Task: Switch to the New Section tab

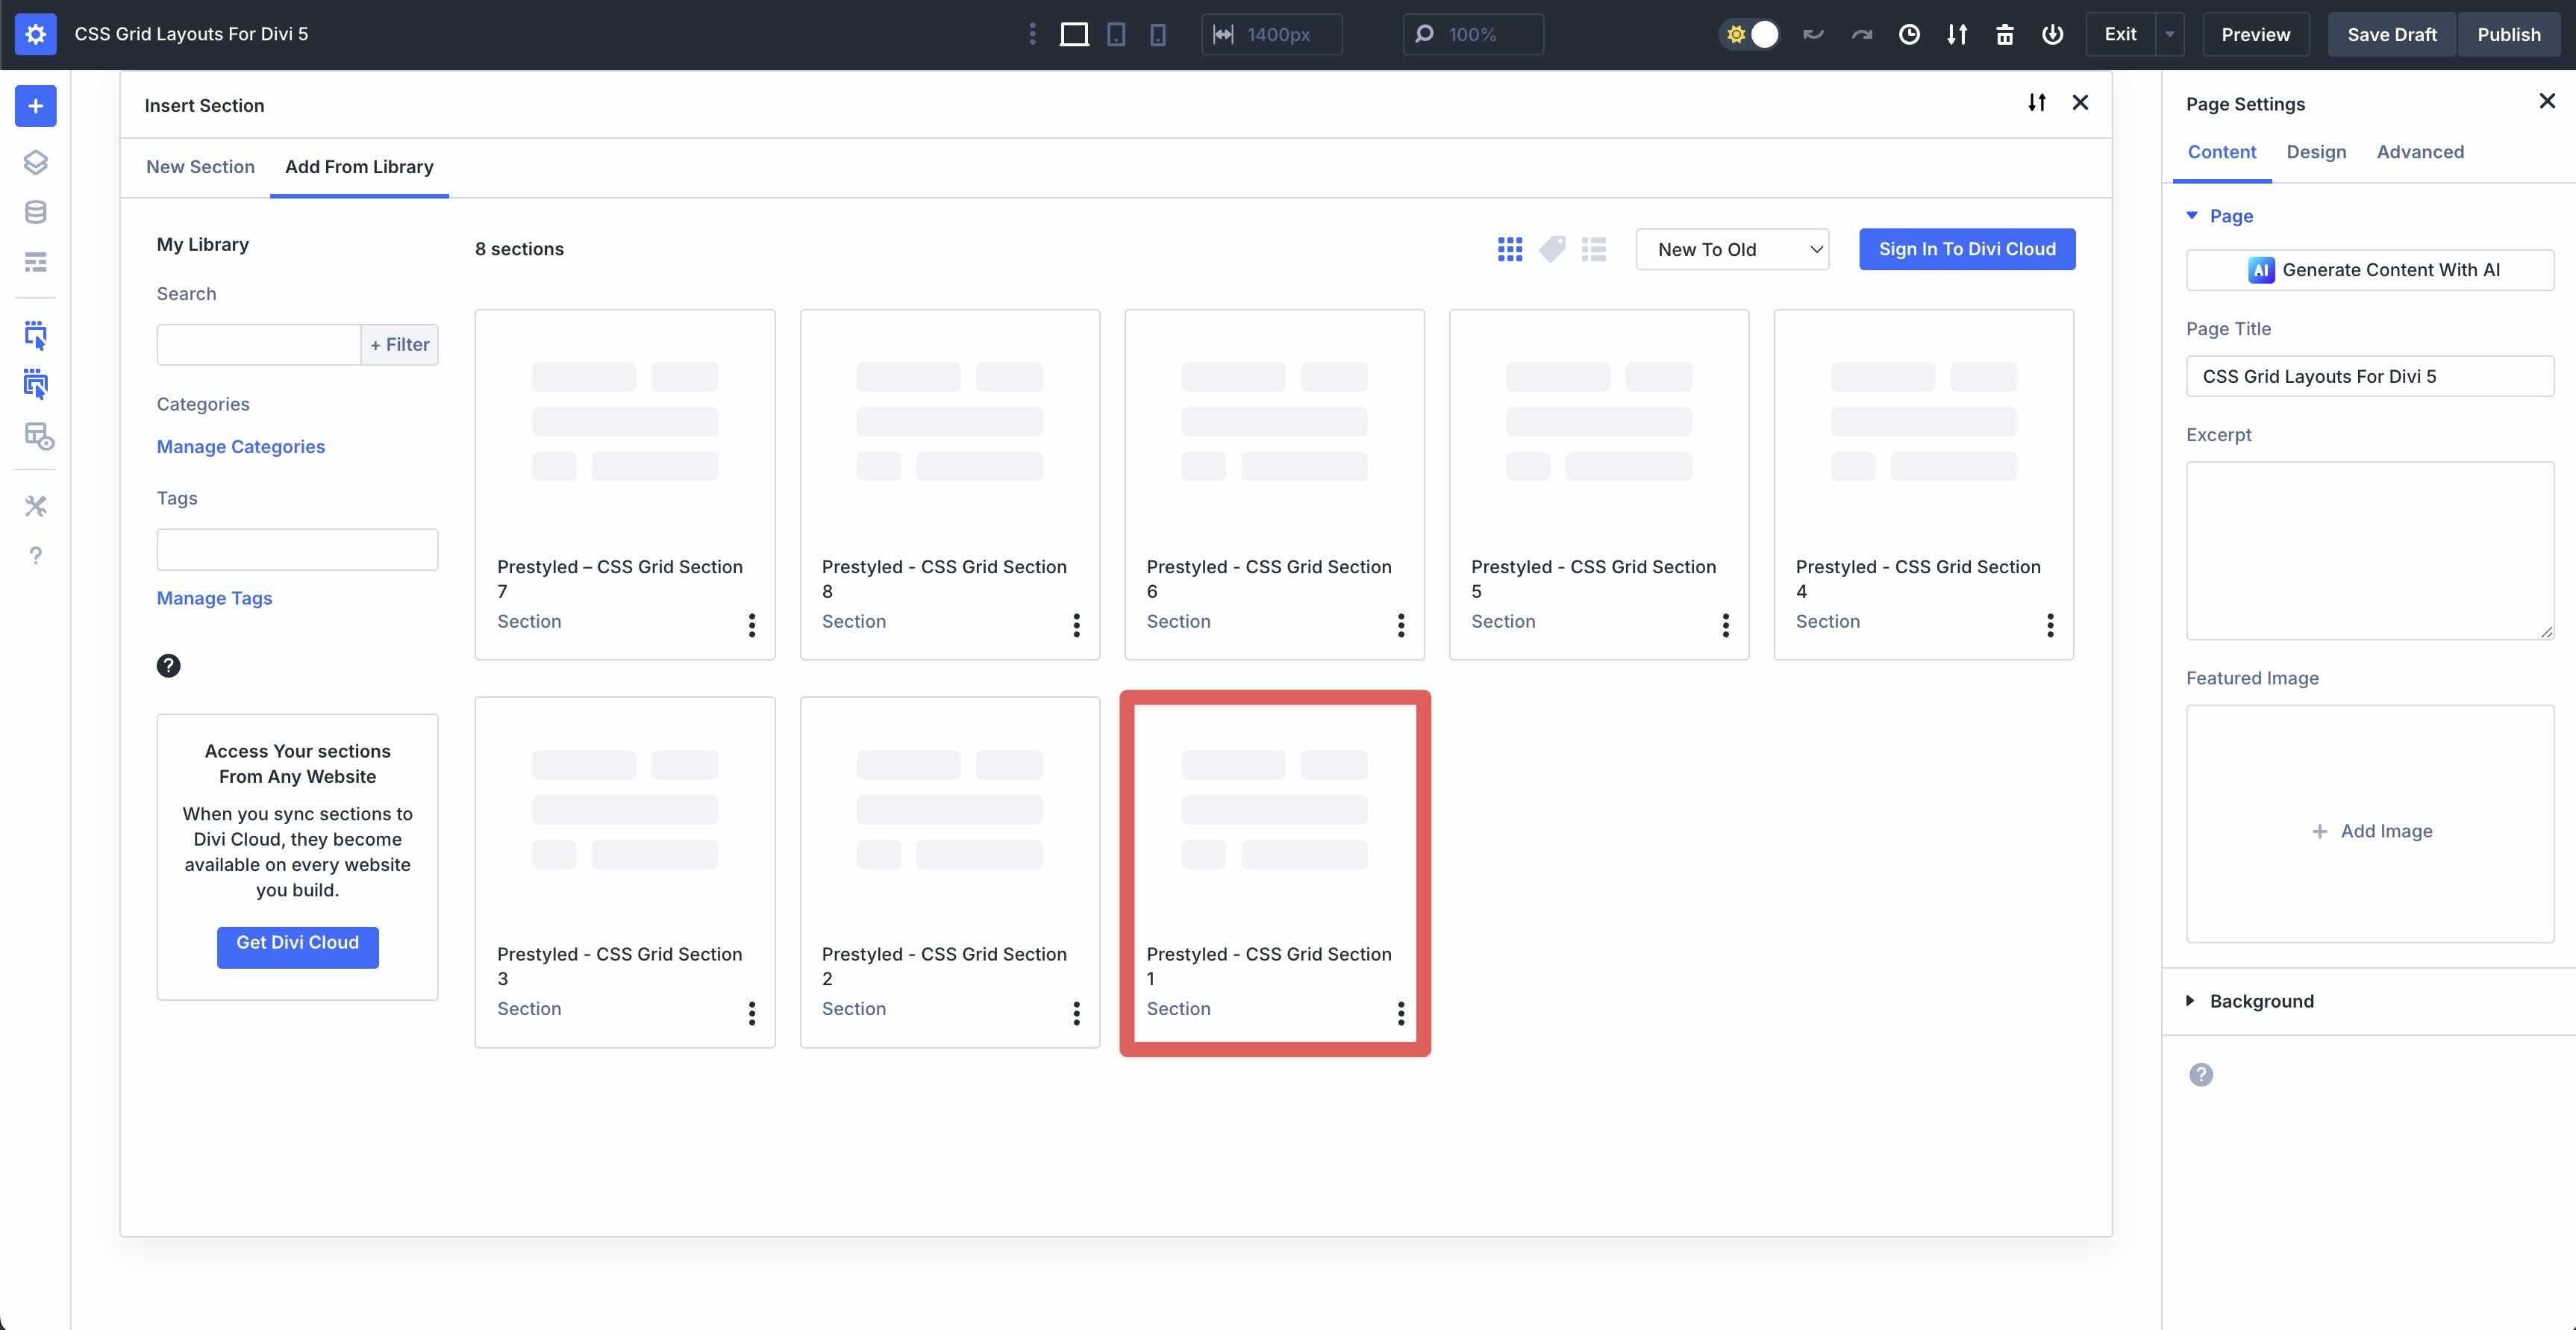Action: [200, 166]
